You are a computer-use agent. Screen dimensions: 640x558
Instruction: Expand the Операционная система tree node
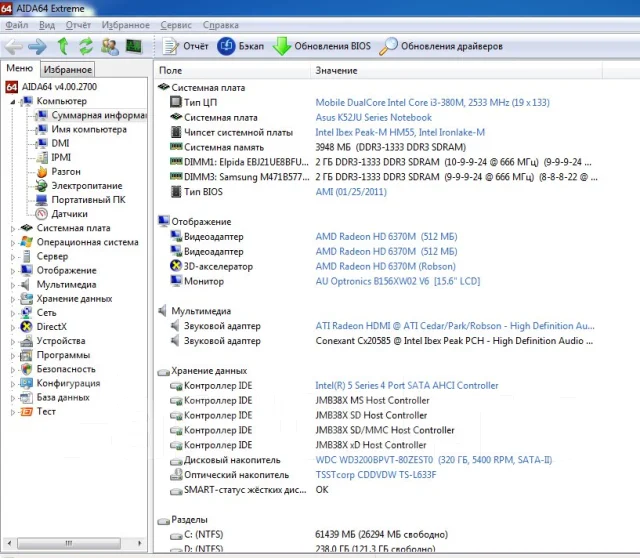point(13,243)
